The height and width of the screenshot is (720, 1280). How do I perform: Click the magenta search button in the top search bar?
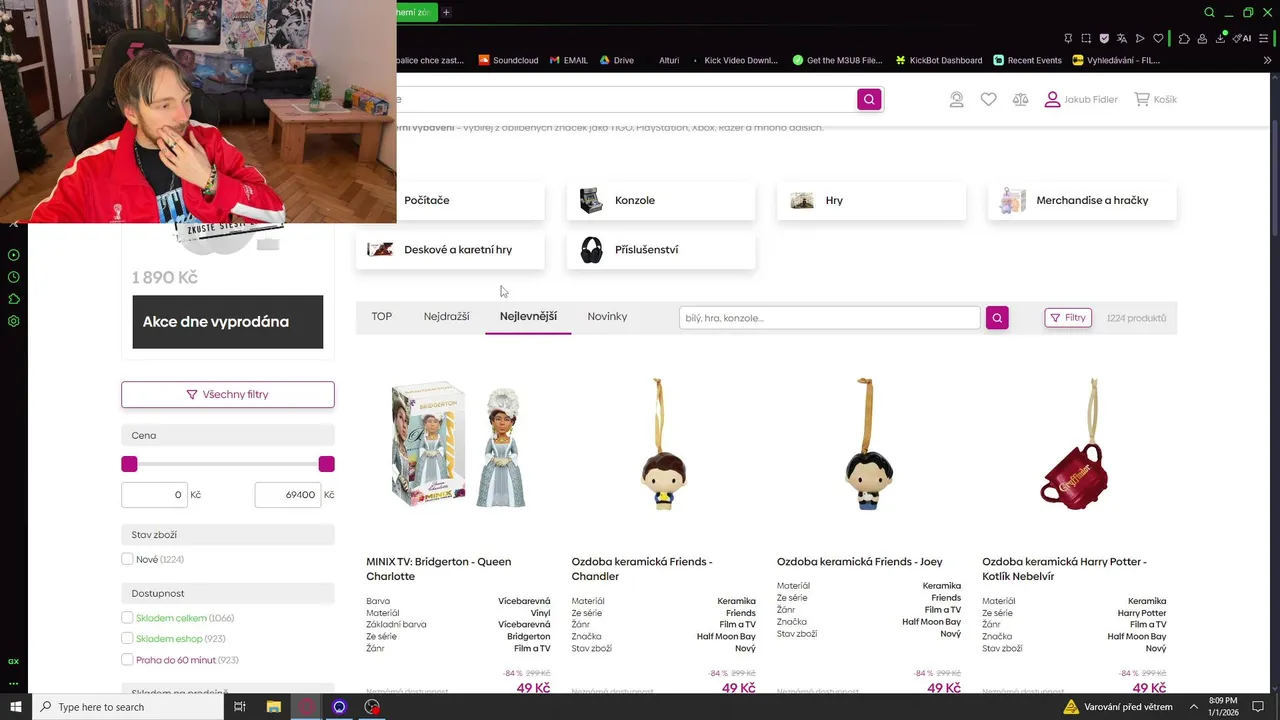coord(869,99)
